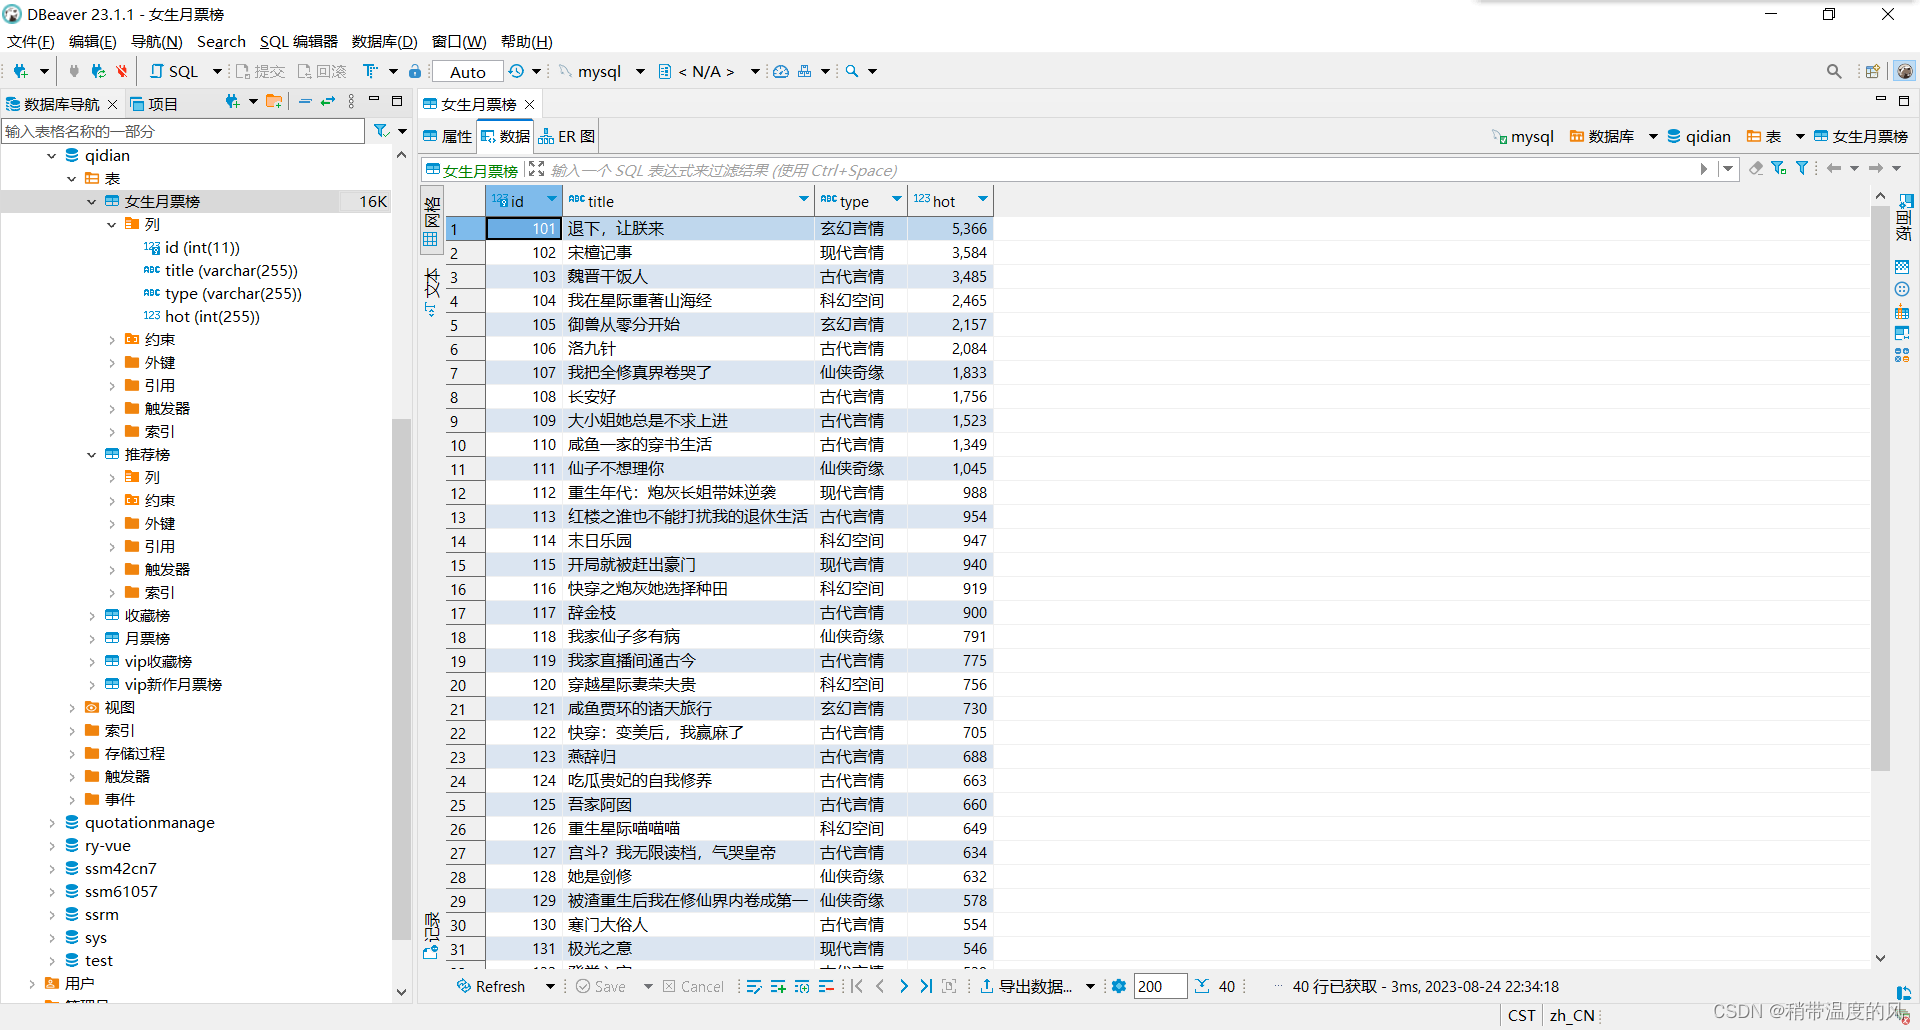Screen dimensions: 1920x1030
Task: Close the 女生月票榜 editor tab
Action: (530, 104)
